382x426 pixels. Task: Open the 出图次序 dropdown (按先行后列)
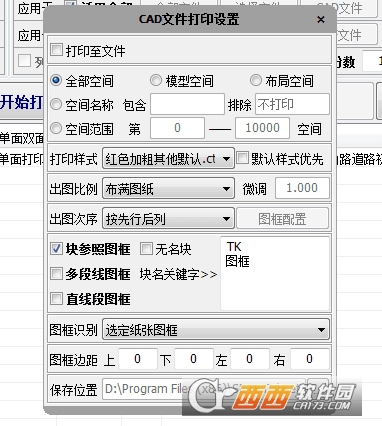pos(168,219)
